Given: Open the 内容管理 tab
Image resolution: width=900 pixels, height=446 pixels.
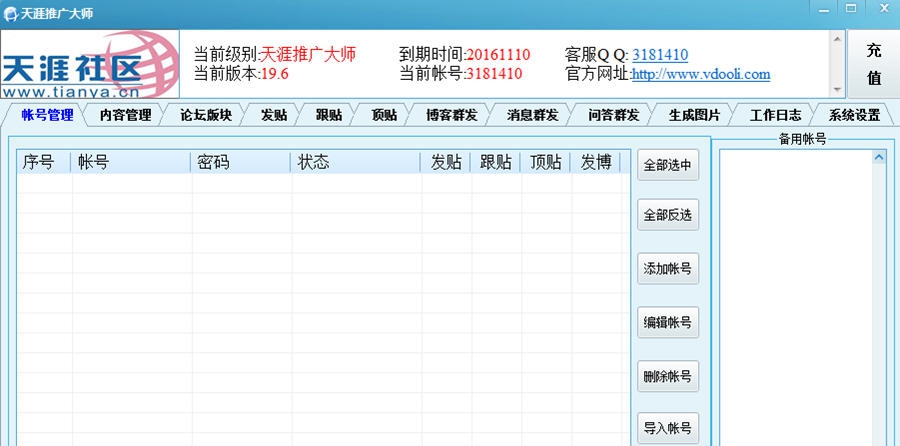Looking at the screenshot, I should pos(125,115).
